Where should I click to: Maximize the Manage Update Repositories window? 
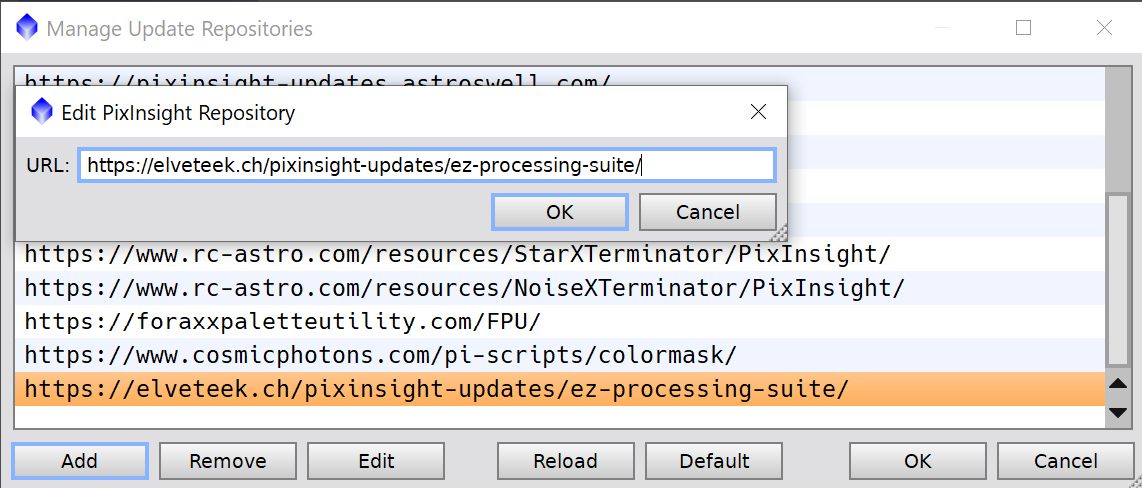tap(1023, 28)
